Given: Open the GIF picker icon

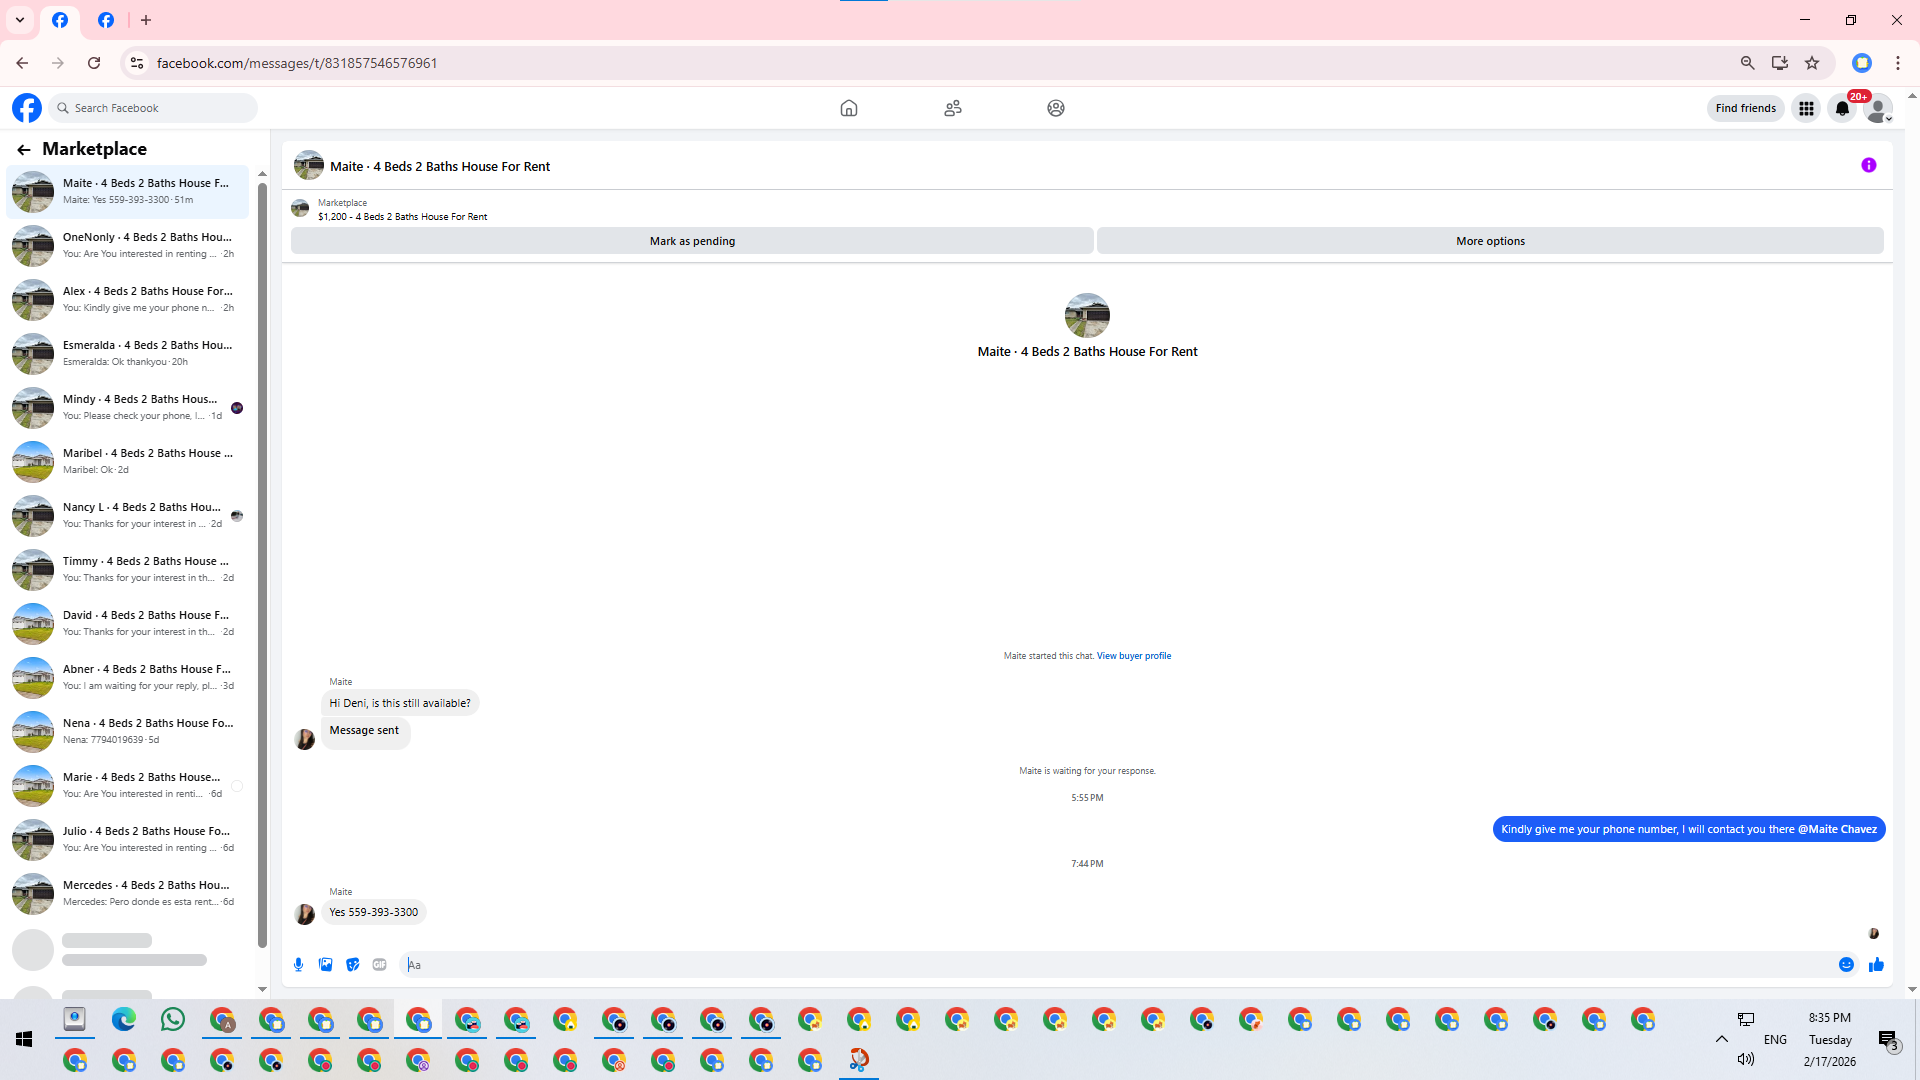Looking at the screenshot, I should pos(380,965).
